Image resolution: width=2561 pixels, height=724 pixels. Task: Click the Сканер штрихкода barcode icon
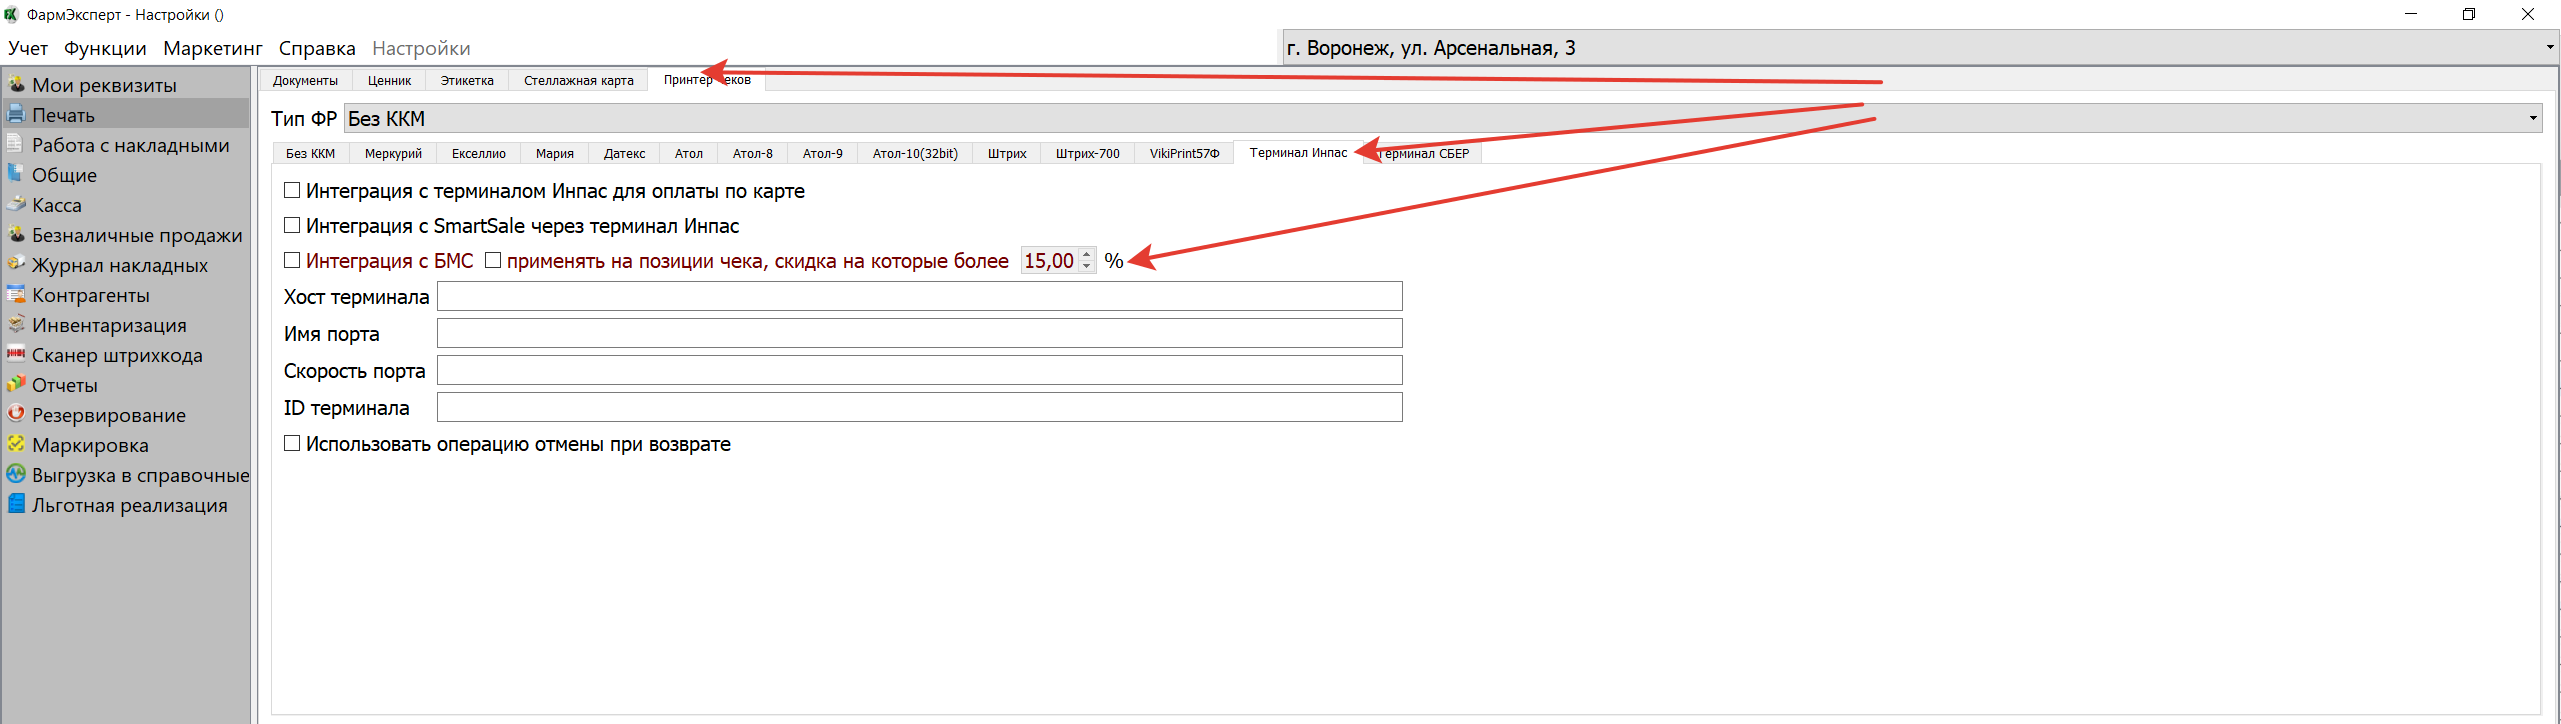point(16,354)
